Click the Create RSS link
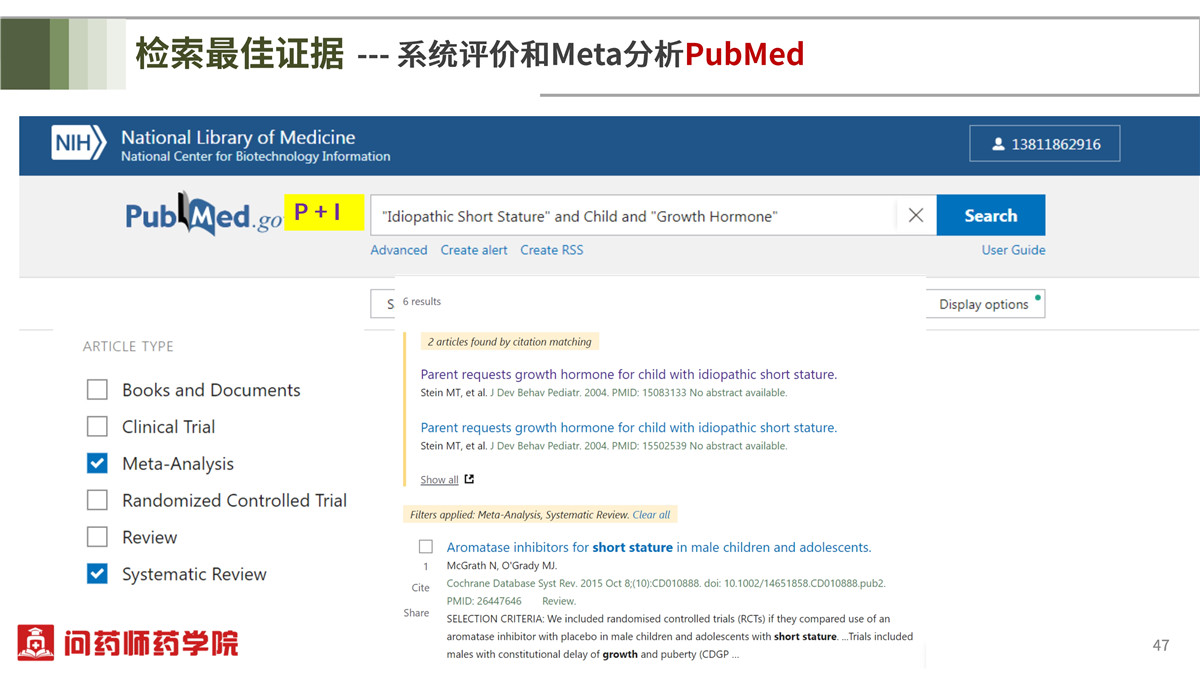Image resolution: width=1200 pixels, height=675 pixels. 551,250
